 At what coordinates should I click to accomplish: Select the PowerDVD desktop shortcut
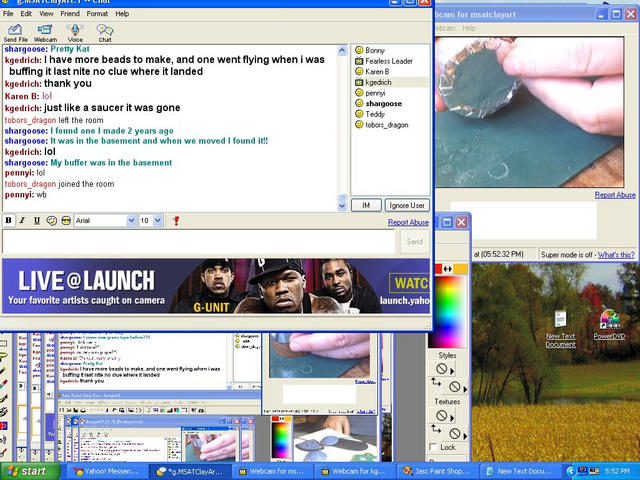click(609, 325)
